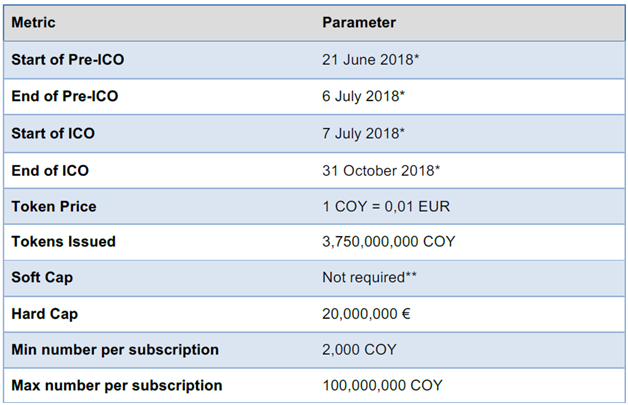Click the 1 COY = 0,01 EUR value
Image resolution: width=628 pixels, height=405 pixels.
pyautogui.click(x=386, y=206)
